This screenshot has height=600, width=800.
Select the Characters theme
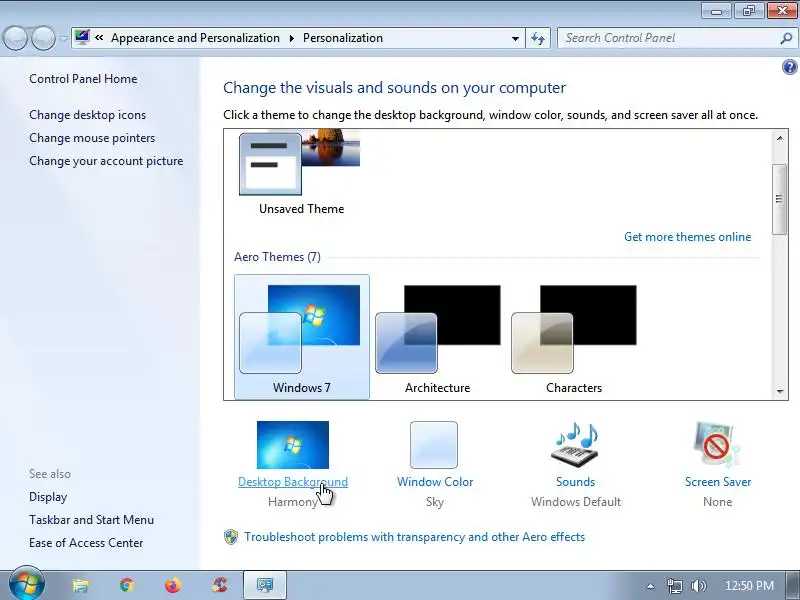pos(574,337)
